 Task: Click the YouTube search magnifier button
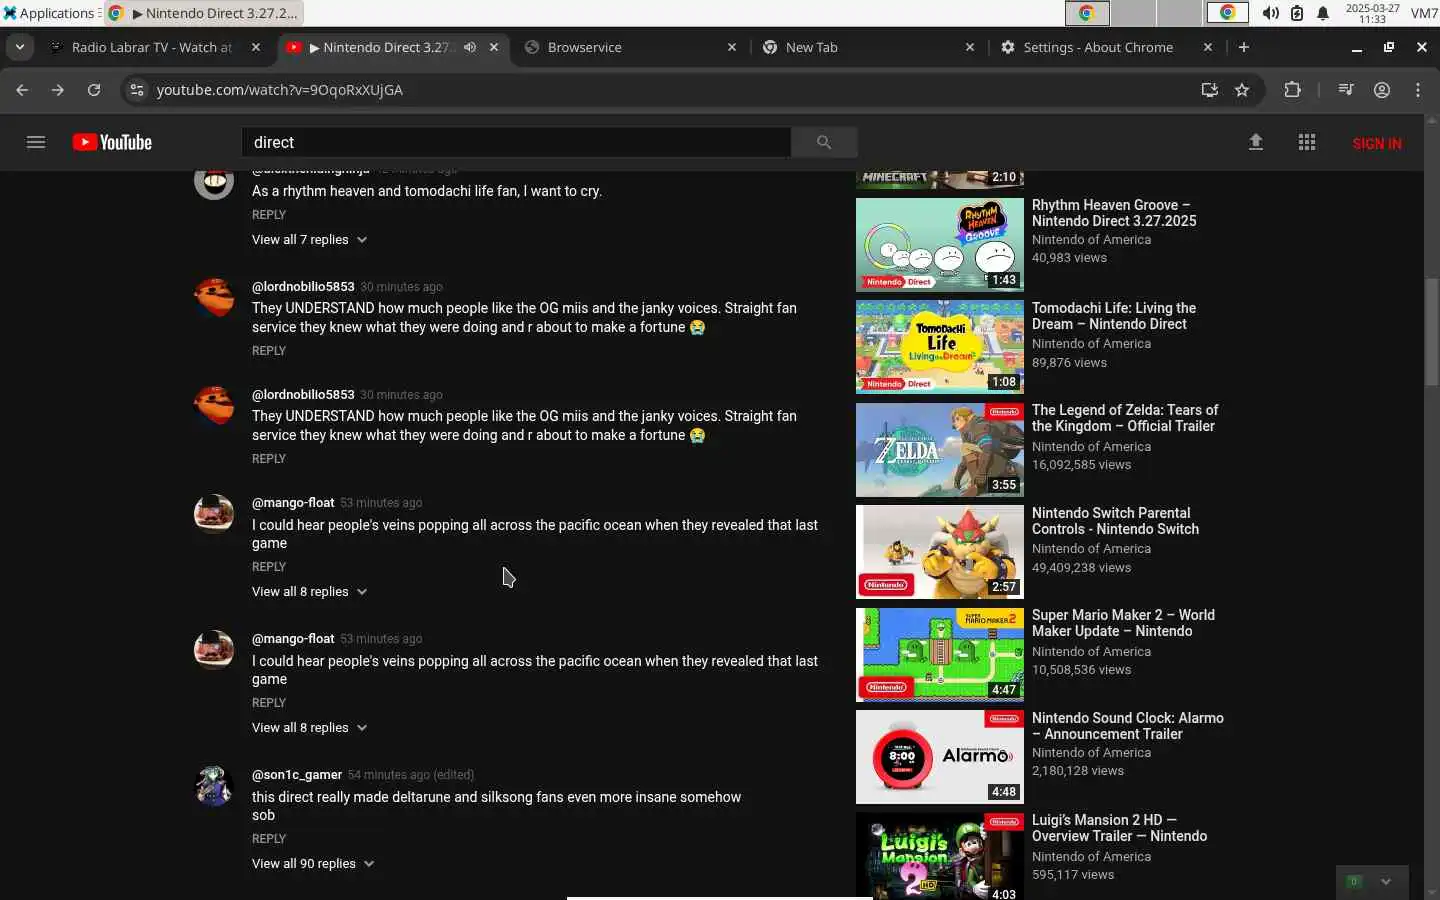pos(824,142)
